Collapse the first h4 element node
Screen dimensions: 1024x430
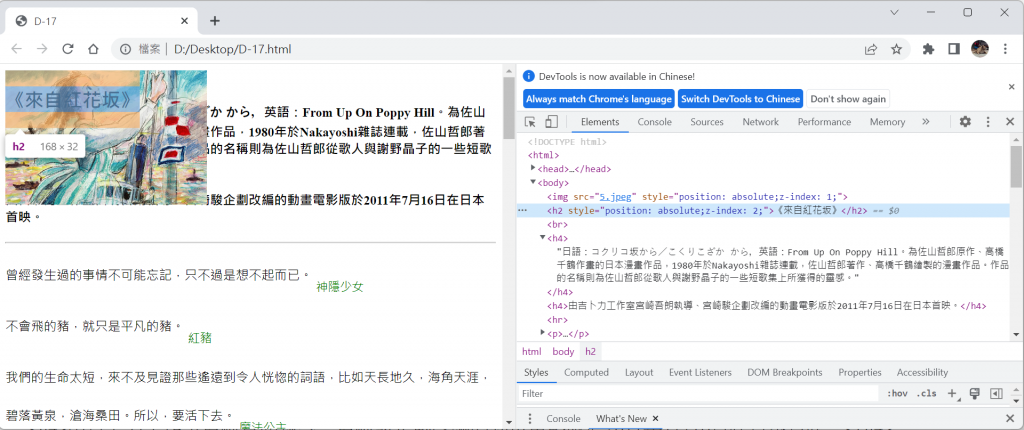(542, 237)
